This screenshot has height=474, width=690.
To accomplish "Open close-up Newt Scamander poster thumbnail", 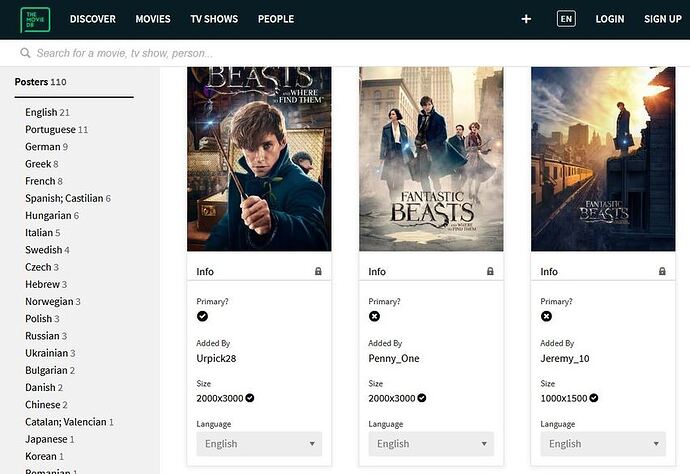I will (259, 159).
